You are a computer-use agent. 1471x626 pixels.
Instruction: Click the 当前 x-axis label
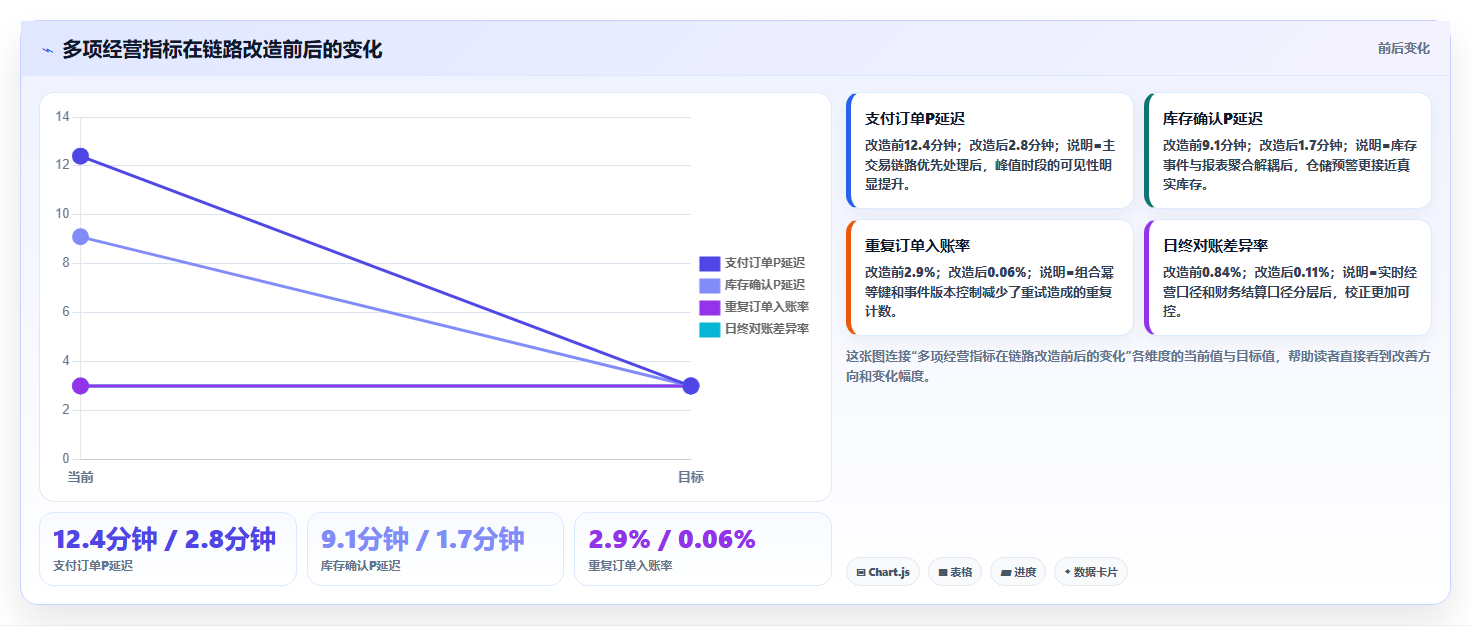pyautogui.click(x=80, y=477)
